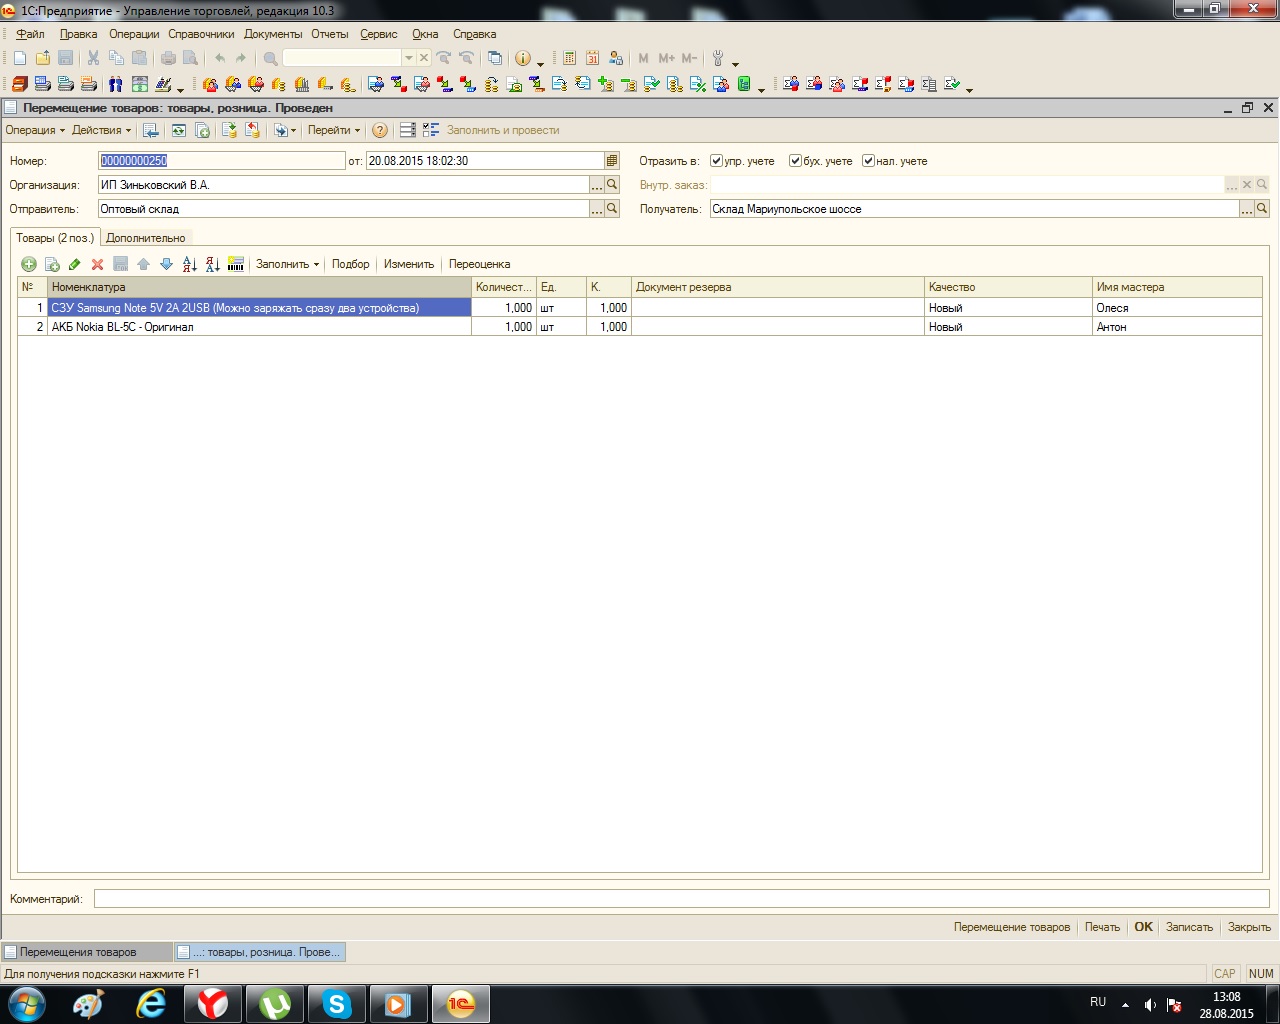1280x1024 pixels.
Task: Toggle the упр. учете checkbox
Action: coord(716,161)
